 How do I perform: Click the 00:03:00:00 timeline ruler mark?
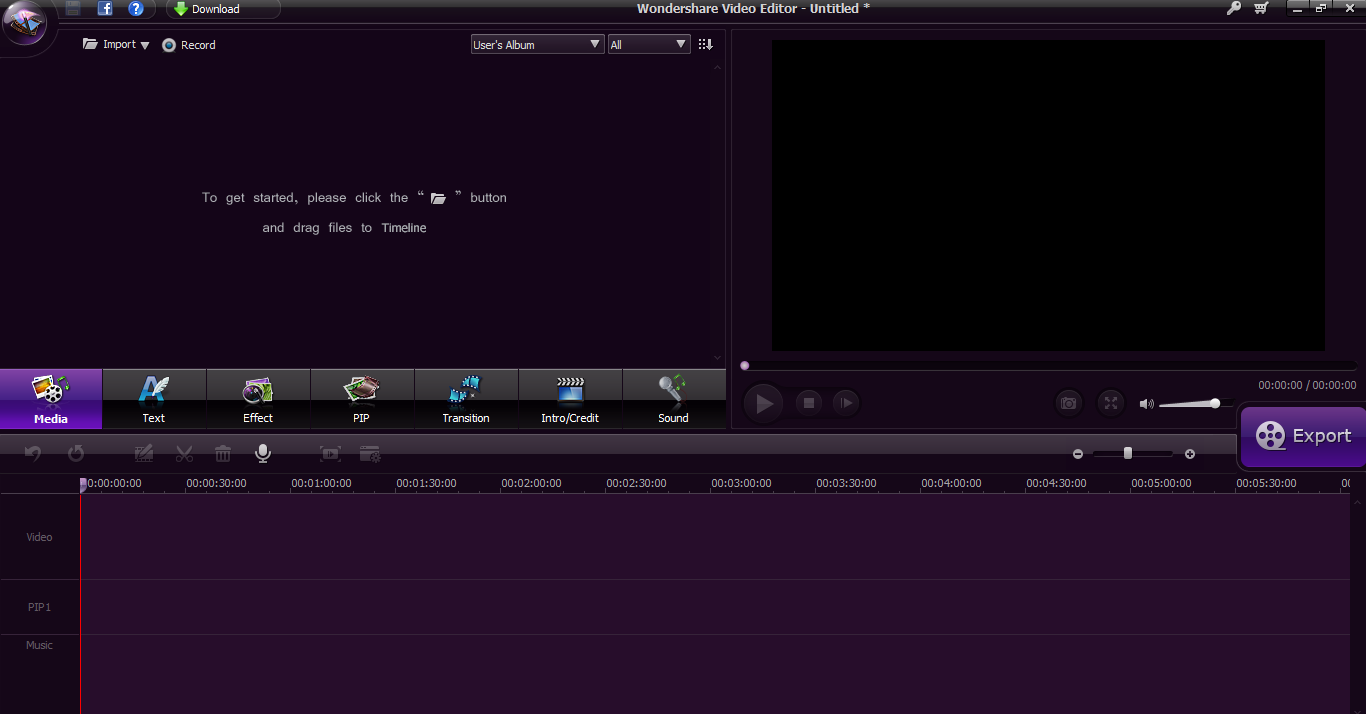[x=741, y=483]
